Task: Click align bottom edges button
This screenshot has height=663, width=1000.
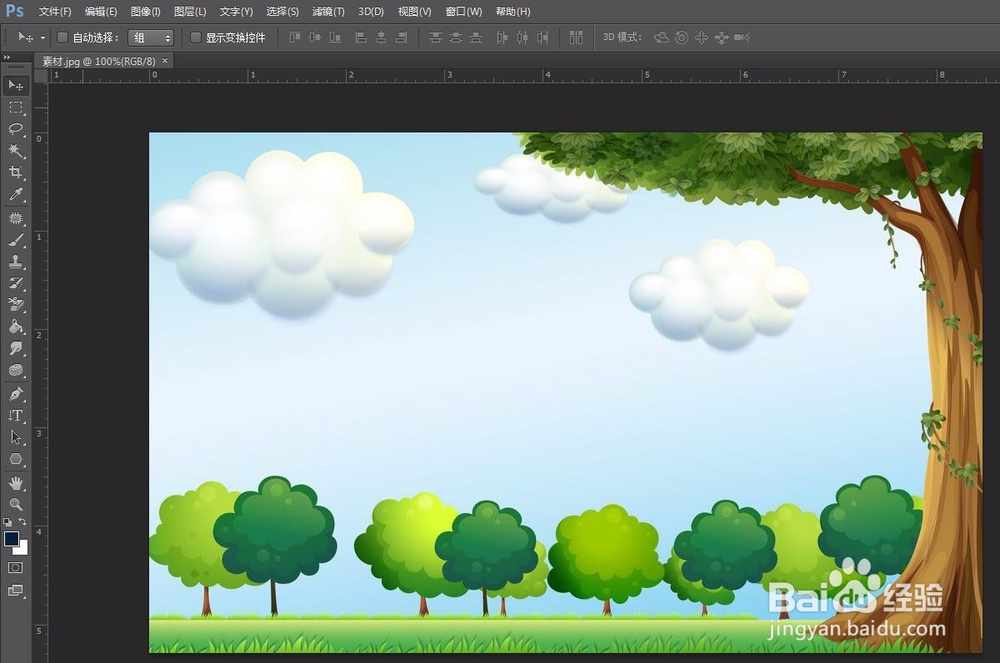Action: [335, 38]
